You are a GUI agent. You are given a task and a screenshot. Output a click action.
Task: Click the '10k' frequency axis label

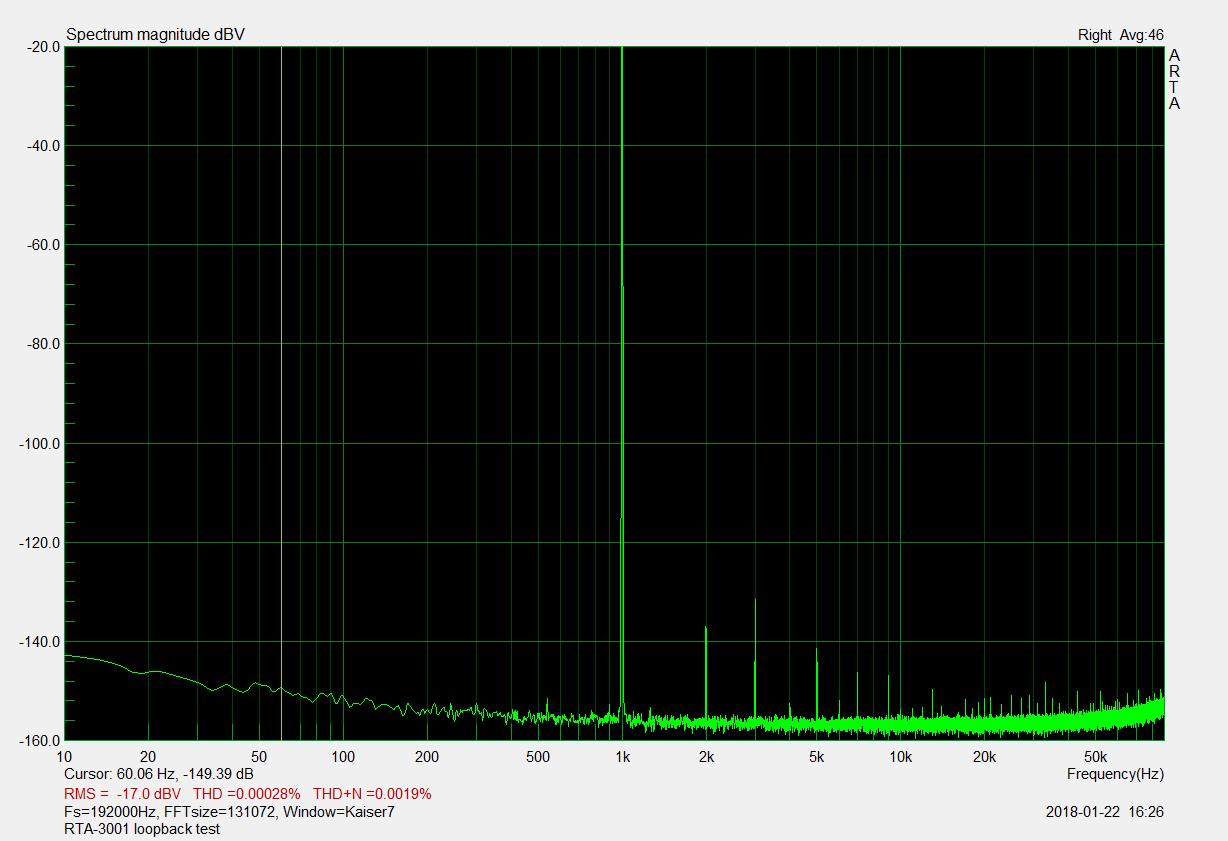click(900, 757)
